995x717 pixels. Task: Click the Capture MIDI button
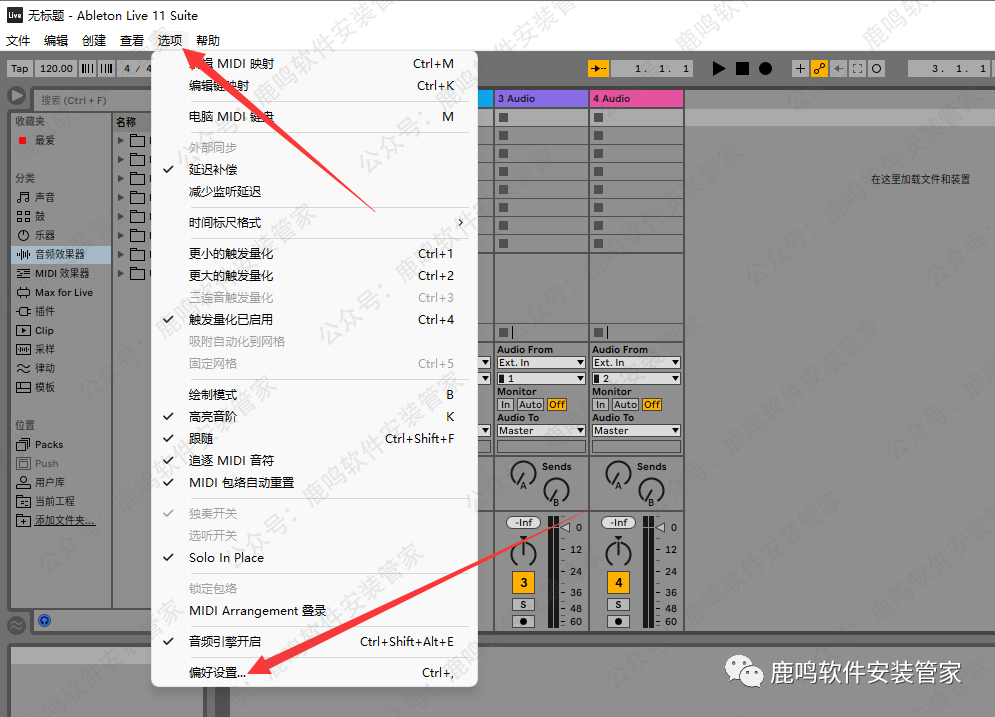[x=857, y=69]
